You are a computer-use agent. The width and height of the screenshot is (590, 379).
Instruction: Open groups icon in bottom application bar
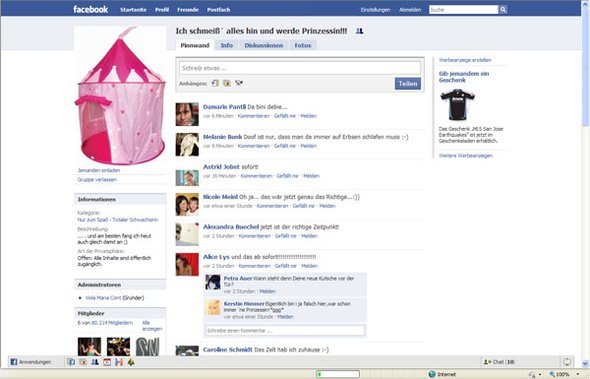point(95,362)
